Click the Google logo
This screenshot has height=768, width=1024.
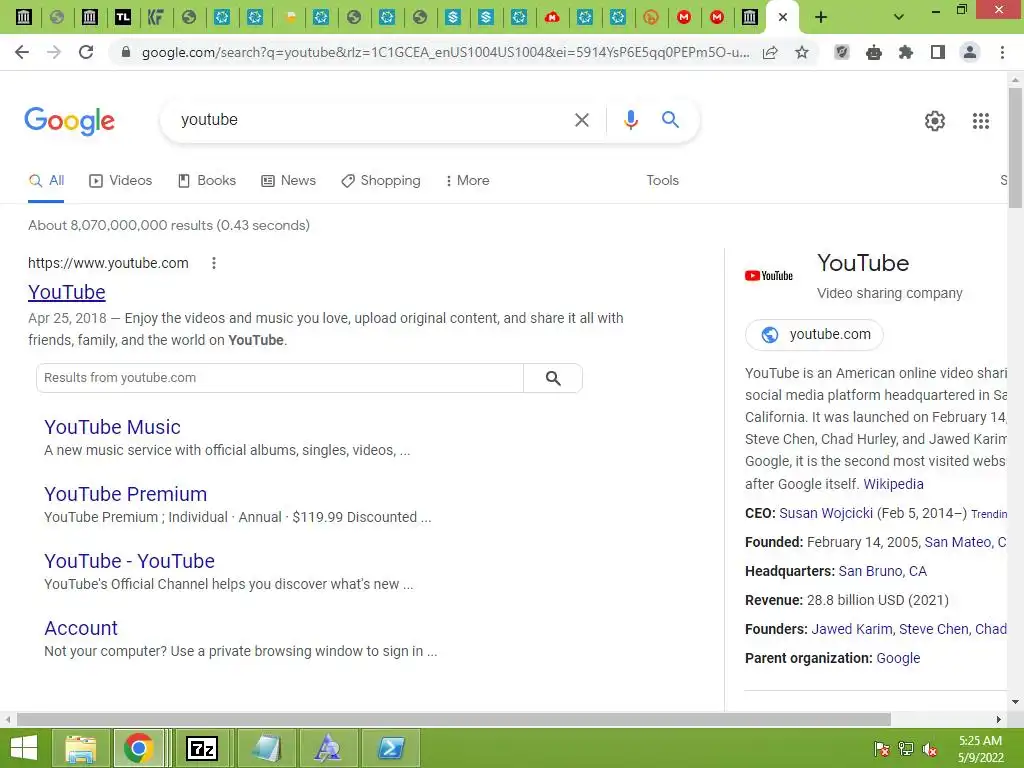[x=69, y=121]
